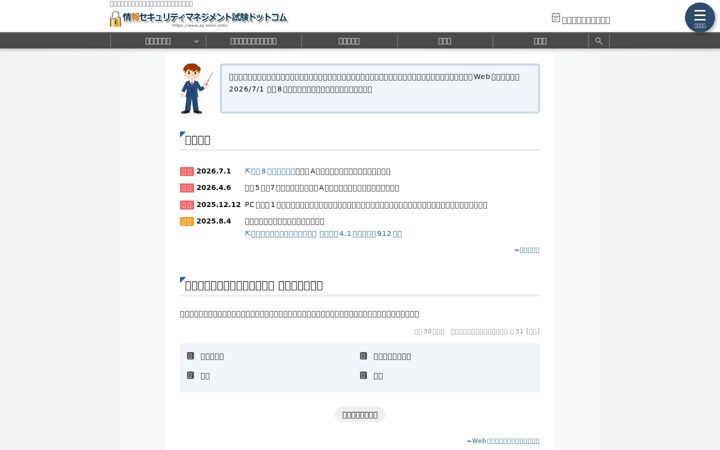The width and height of the screenshot is (720, 450).
Task: Click the pill-shaped button below the options panel
Action: (x=360, y=415)
